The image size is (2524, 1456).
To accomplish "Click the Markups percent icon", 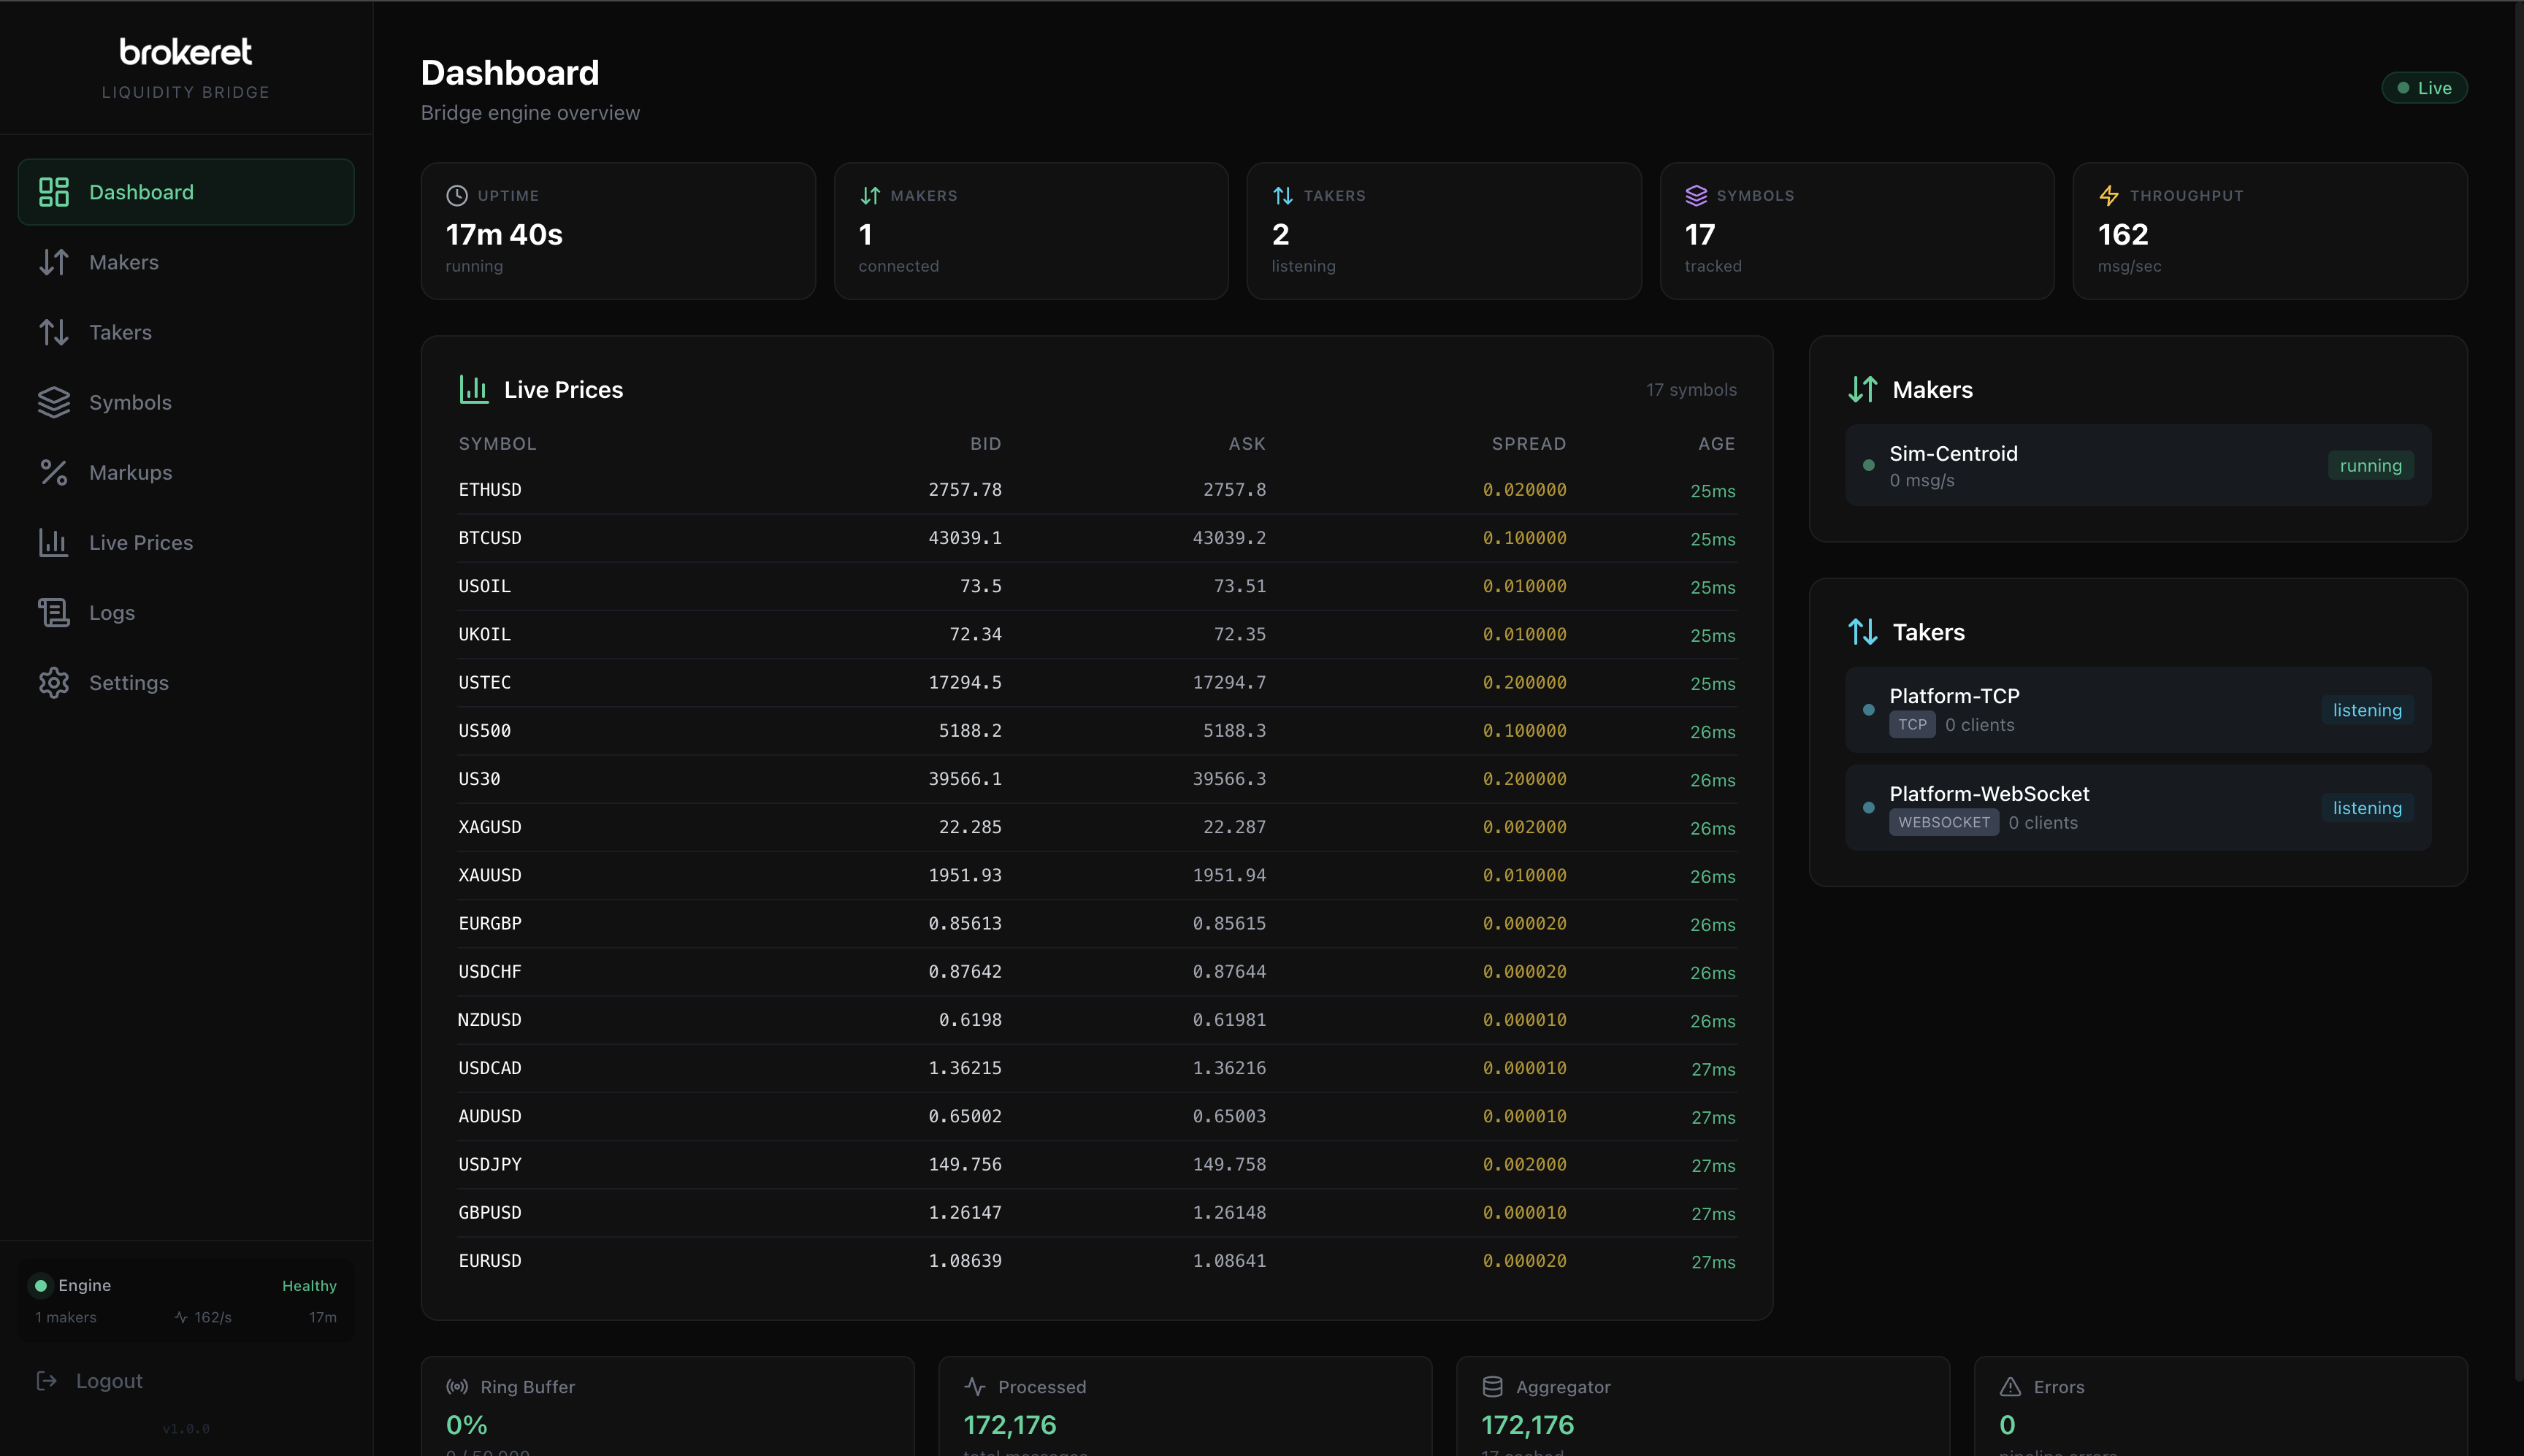I will pos(54,472).
